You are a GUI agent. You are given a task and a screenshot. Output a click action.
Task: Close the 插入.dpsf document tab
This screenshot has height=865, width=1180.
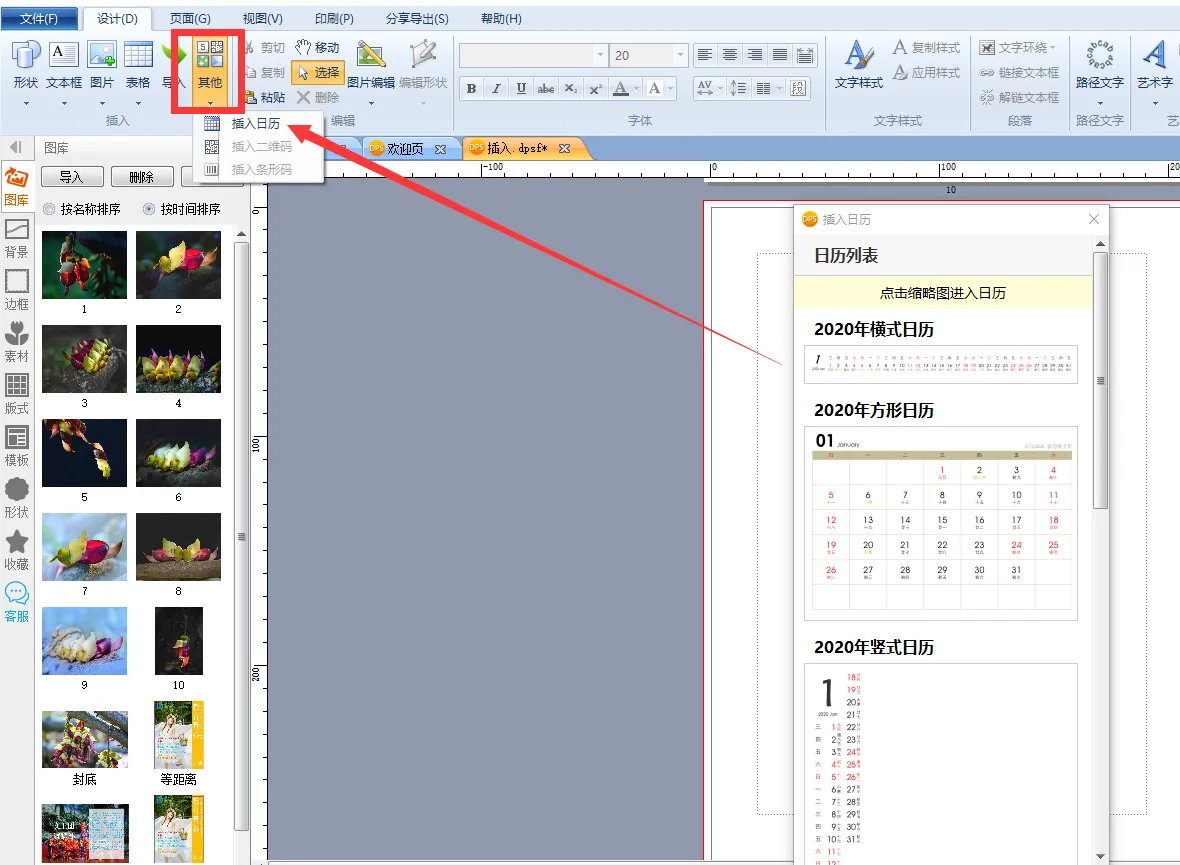tap(564, 148)
